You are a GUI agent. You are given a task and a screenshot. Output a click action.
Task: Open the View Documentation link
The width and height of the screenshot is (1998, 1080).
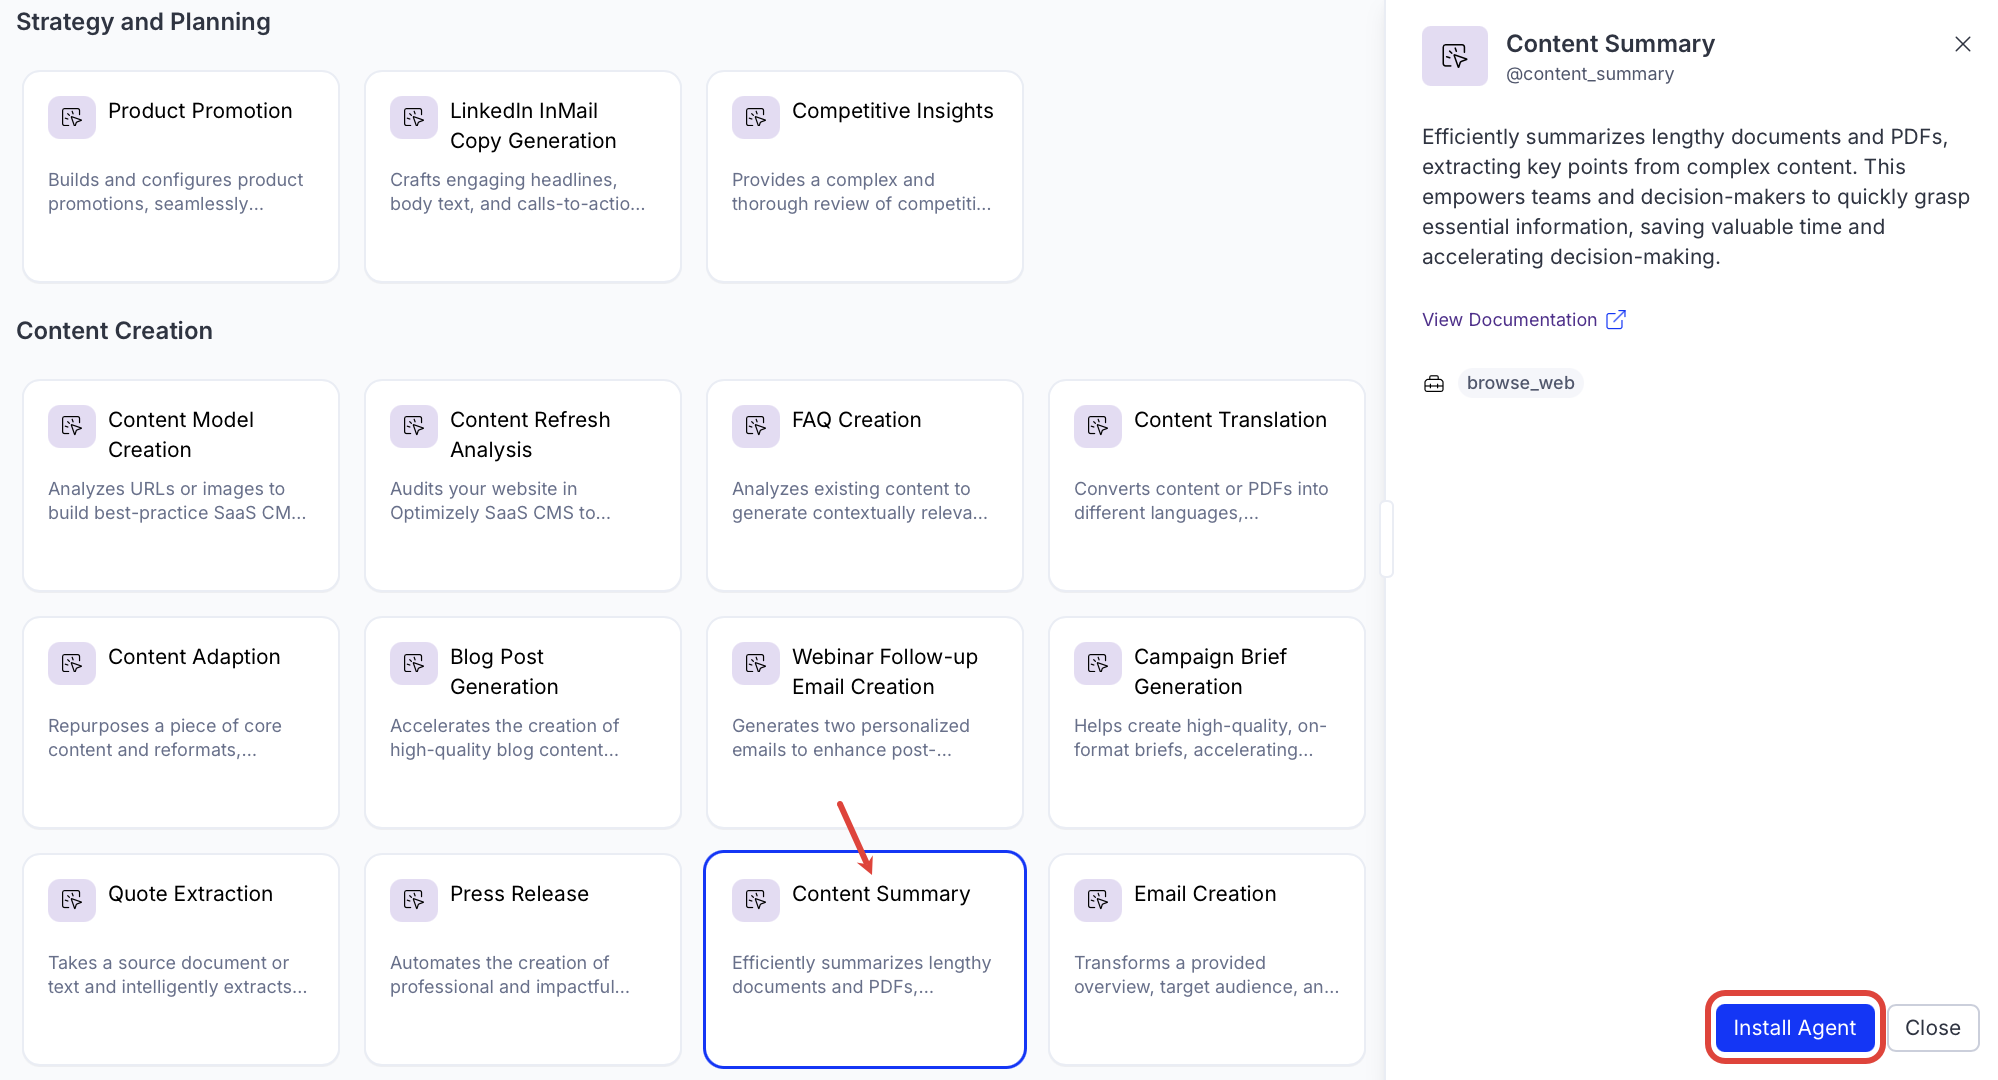point(1509,320)
